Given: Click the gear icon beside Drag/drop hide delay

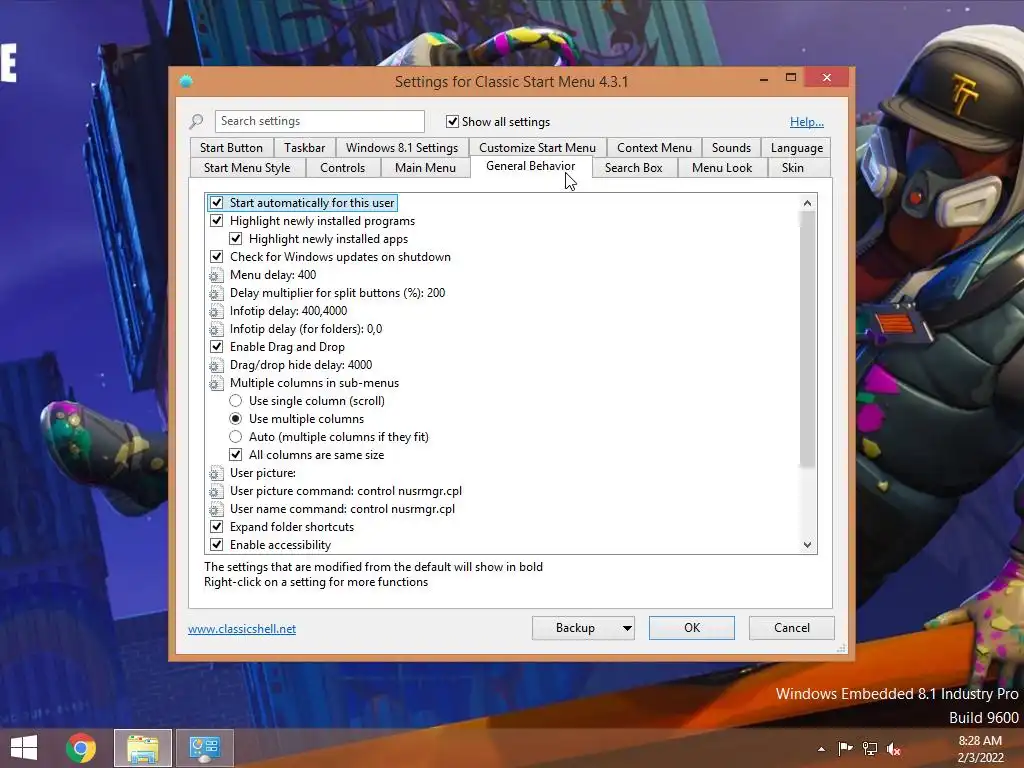Looking at the screenshot, I should (216, 365).
